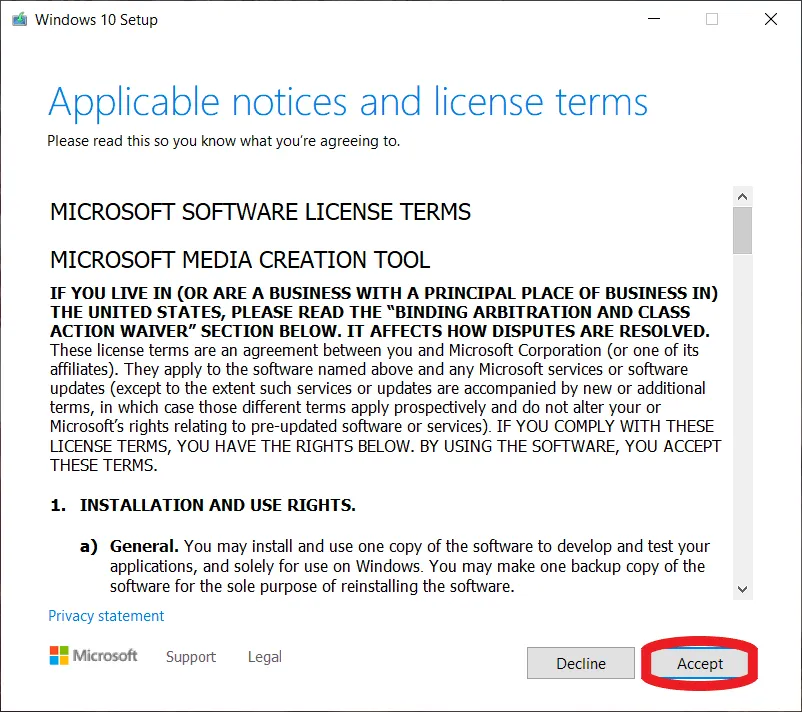This screenshot has height=712, width=802.
Task: Click the scroll down arrow of license text
Action: point(742,590)
